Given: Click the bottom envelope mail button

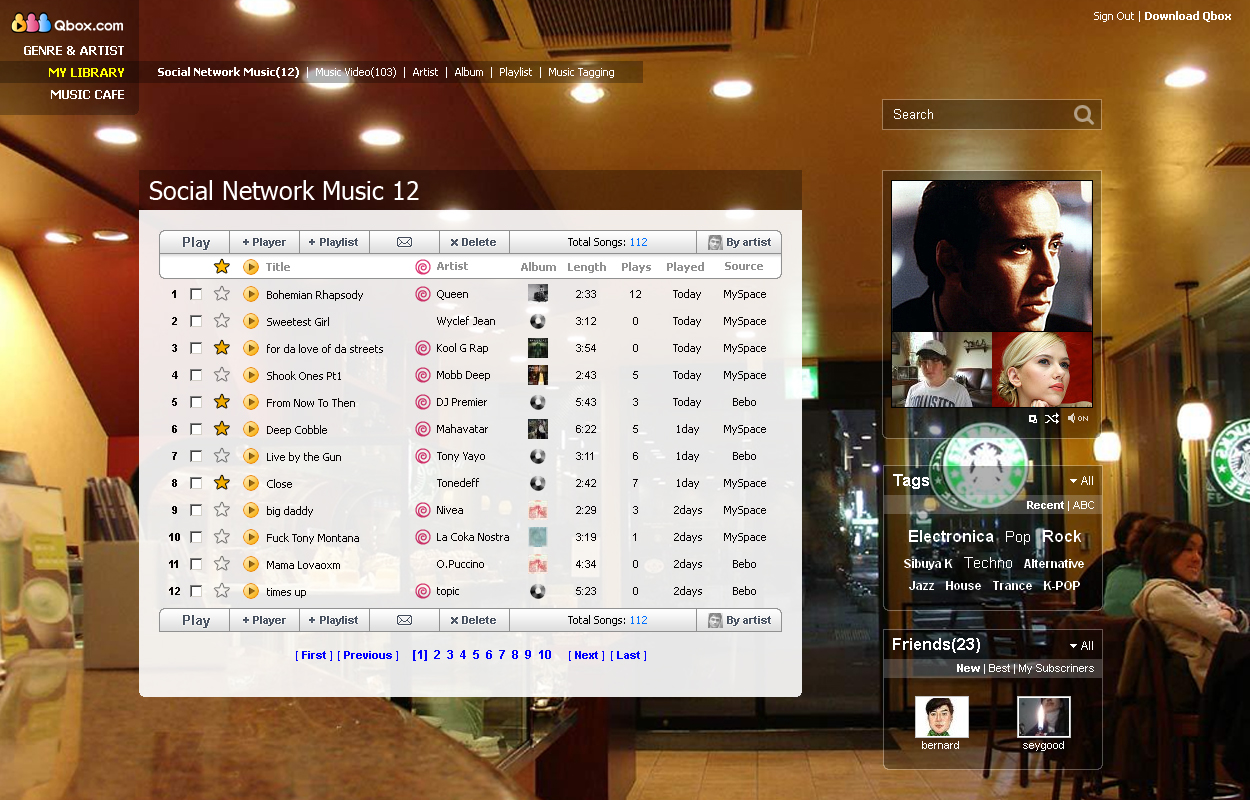Looking at the screenshot, I should tap(404, 620).
